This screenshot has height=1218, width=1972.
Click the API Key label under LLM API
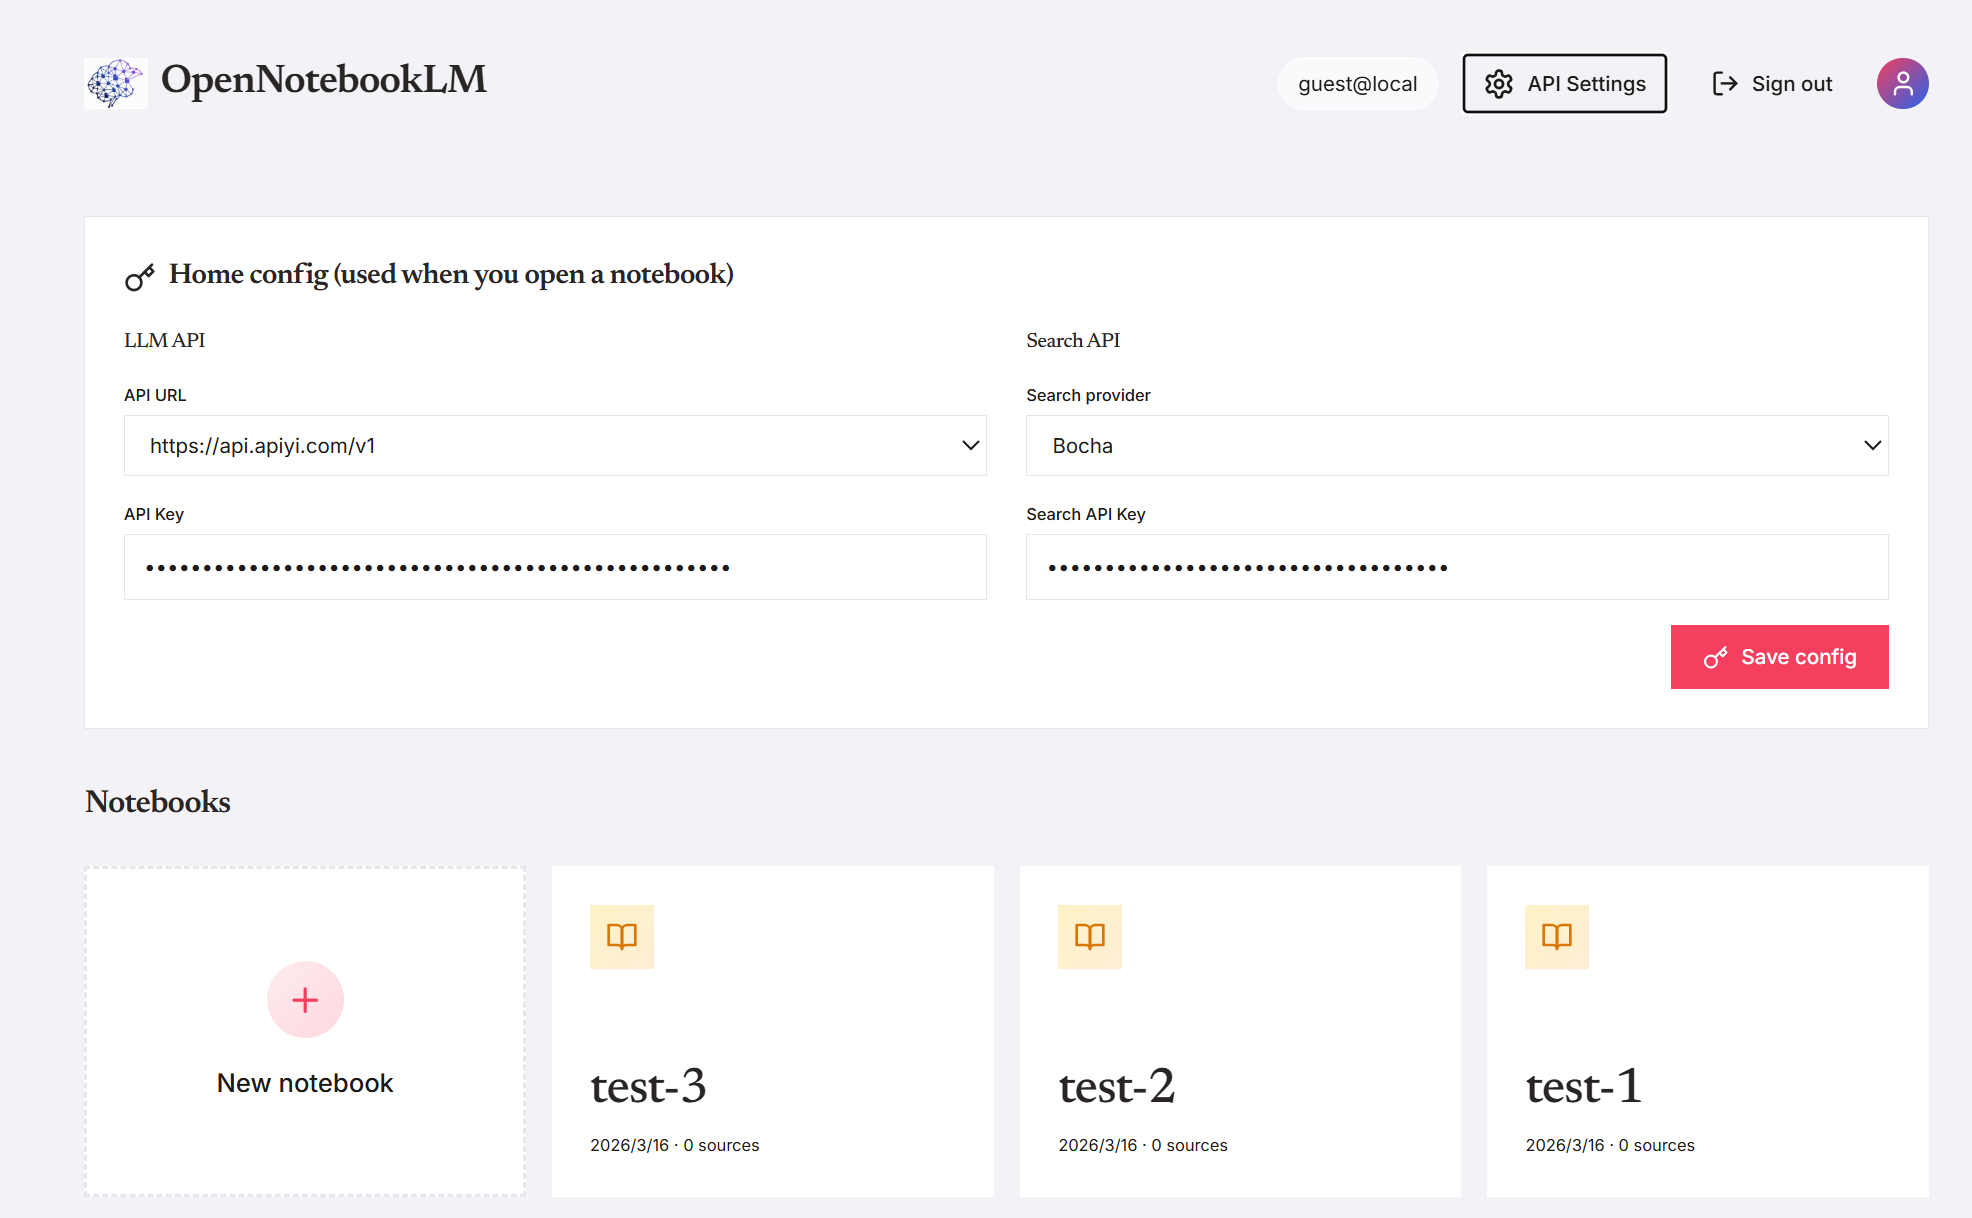[154, 515]
